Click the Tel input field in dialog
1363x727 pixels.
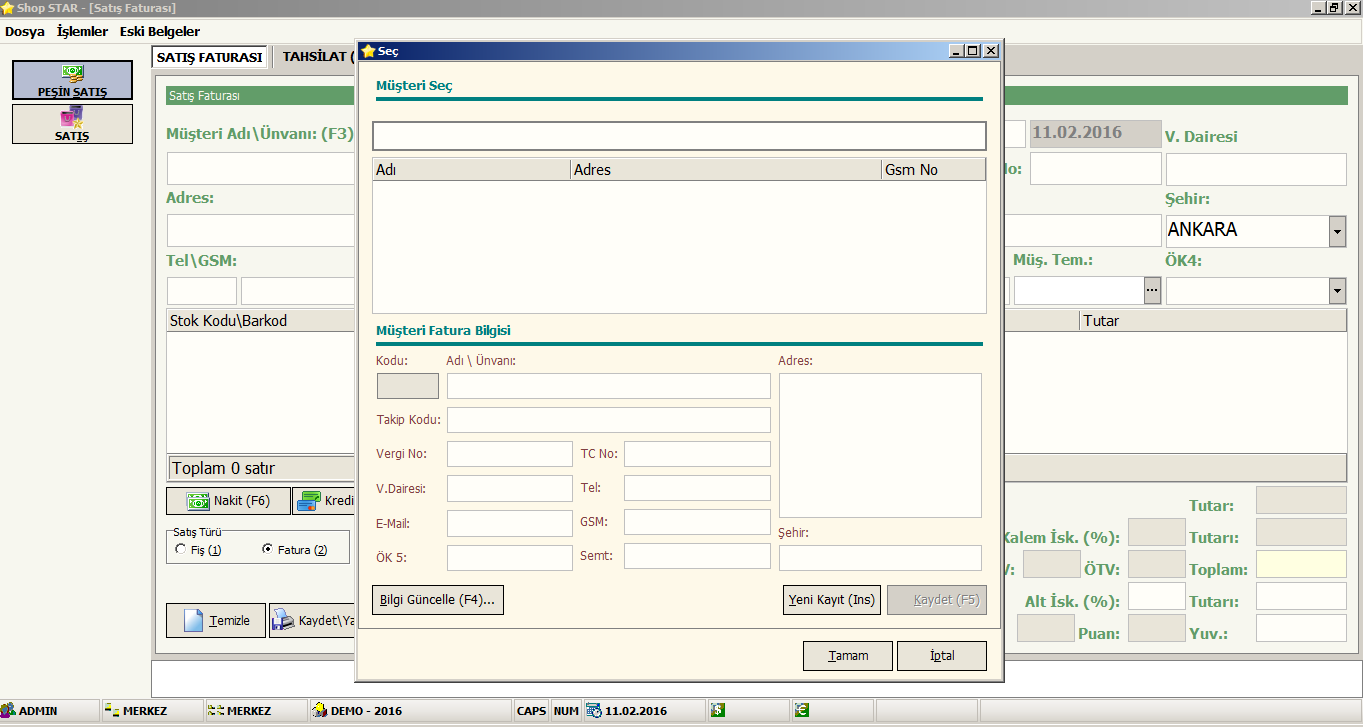(697, 488)
